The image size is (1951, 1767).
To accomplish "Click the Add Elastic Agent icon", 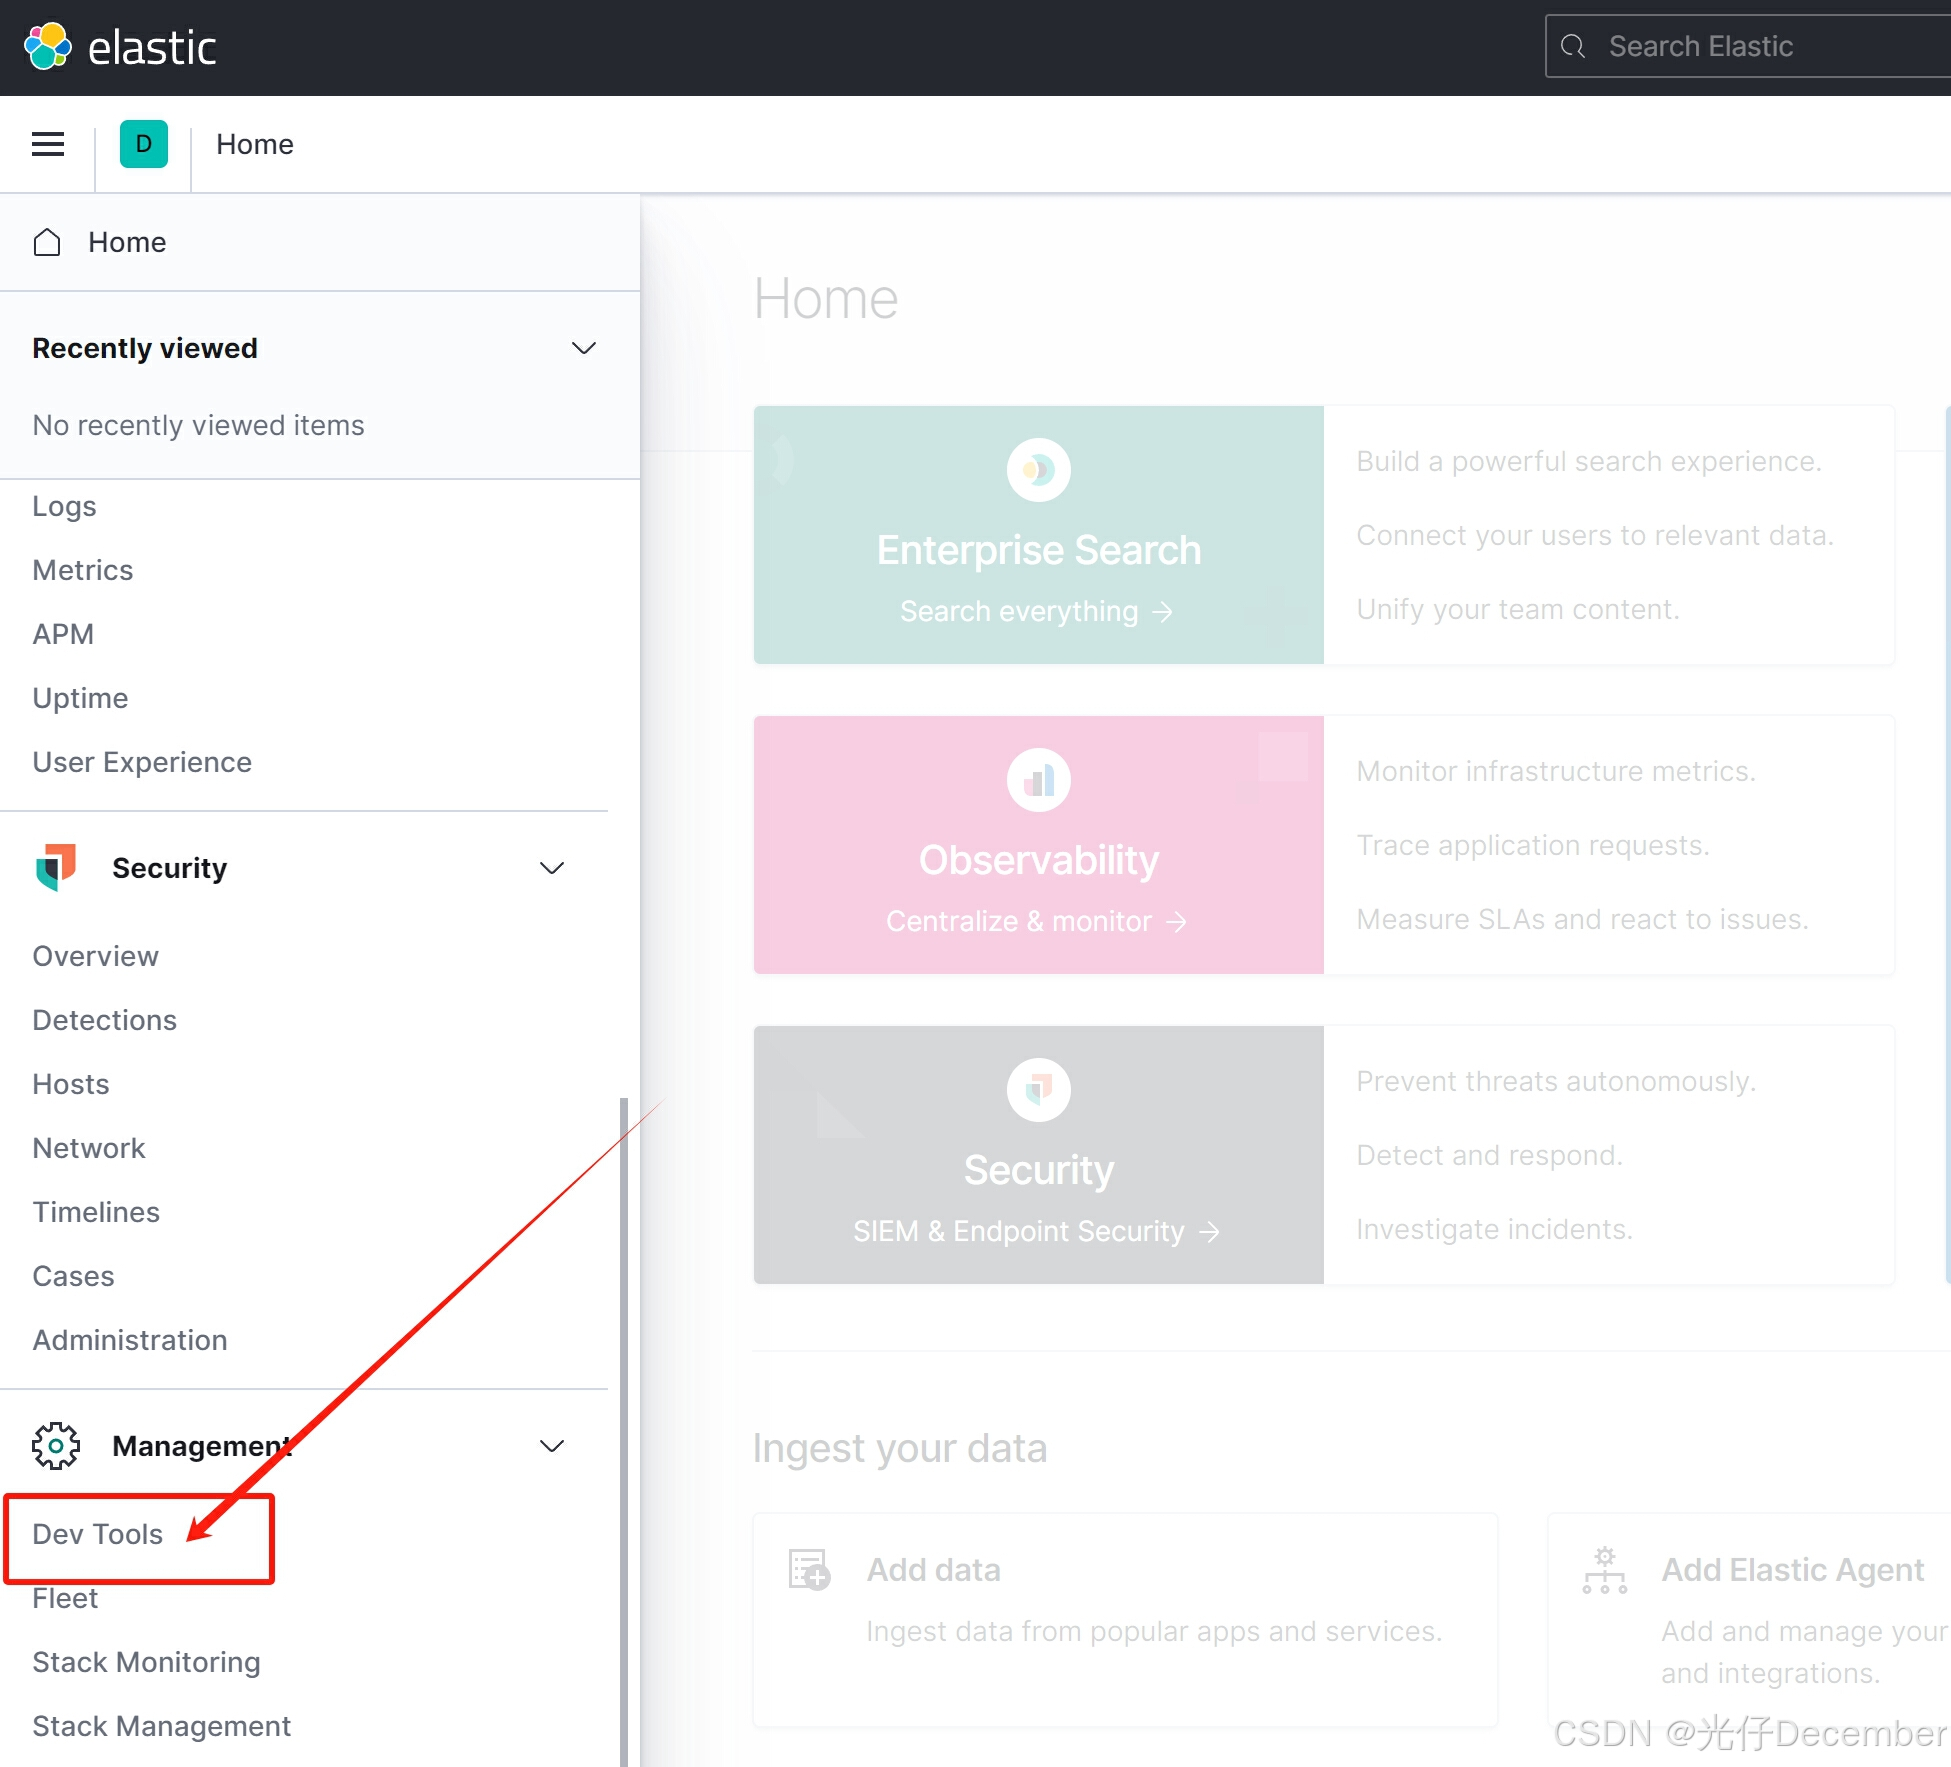I will coord(1604,1569).
